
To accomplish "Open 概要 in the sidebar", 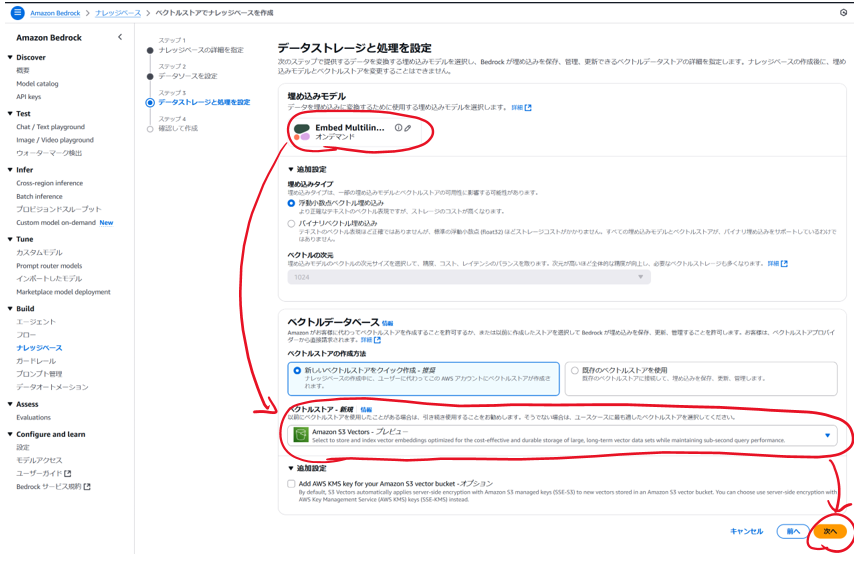I will point(23,70).
